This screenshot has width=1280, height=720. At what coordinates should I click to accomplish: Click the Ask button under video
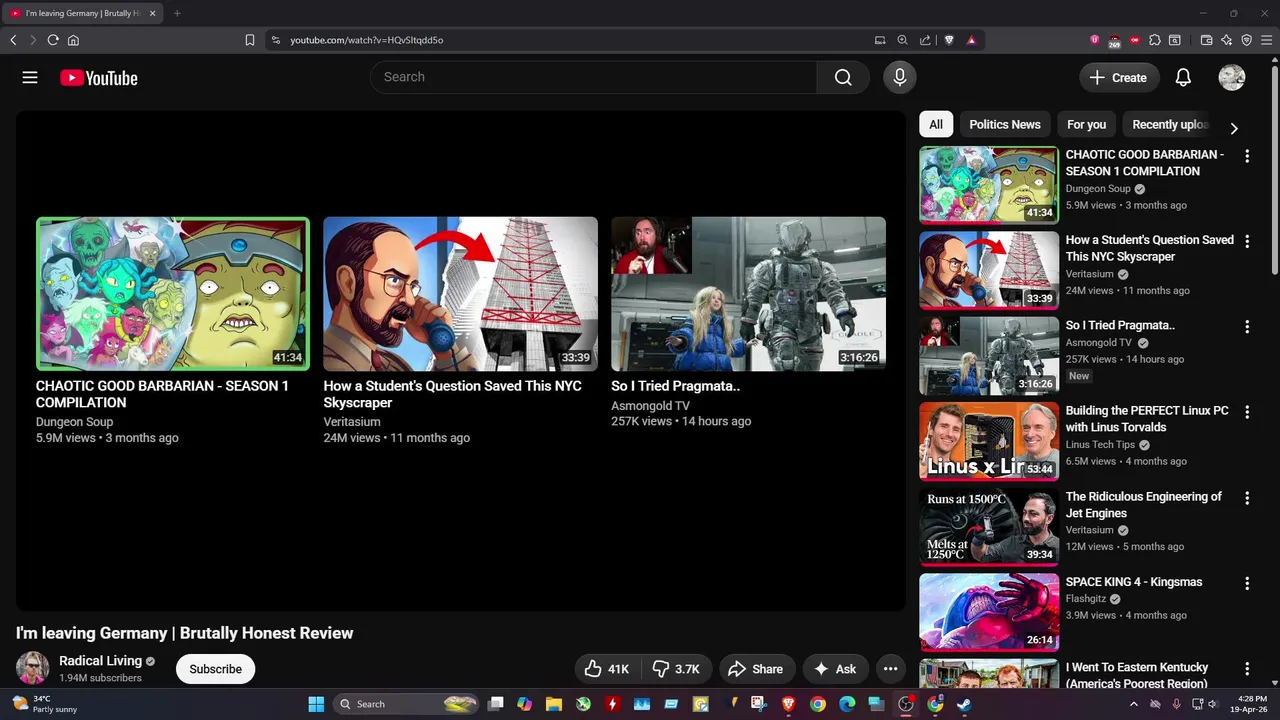click(835, 669)
